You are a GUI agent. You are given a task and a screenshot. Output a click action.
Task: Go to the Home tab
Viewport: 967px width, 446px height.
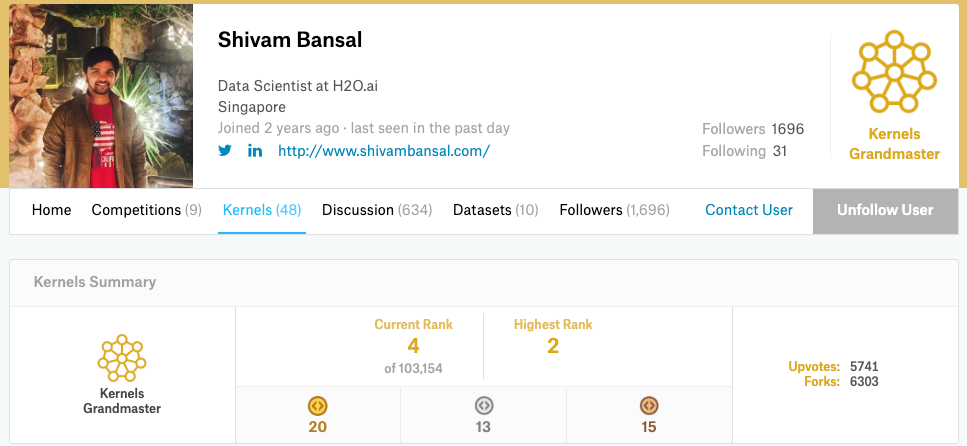click(52, 210)
